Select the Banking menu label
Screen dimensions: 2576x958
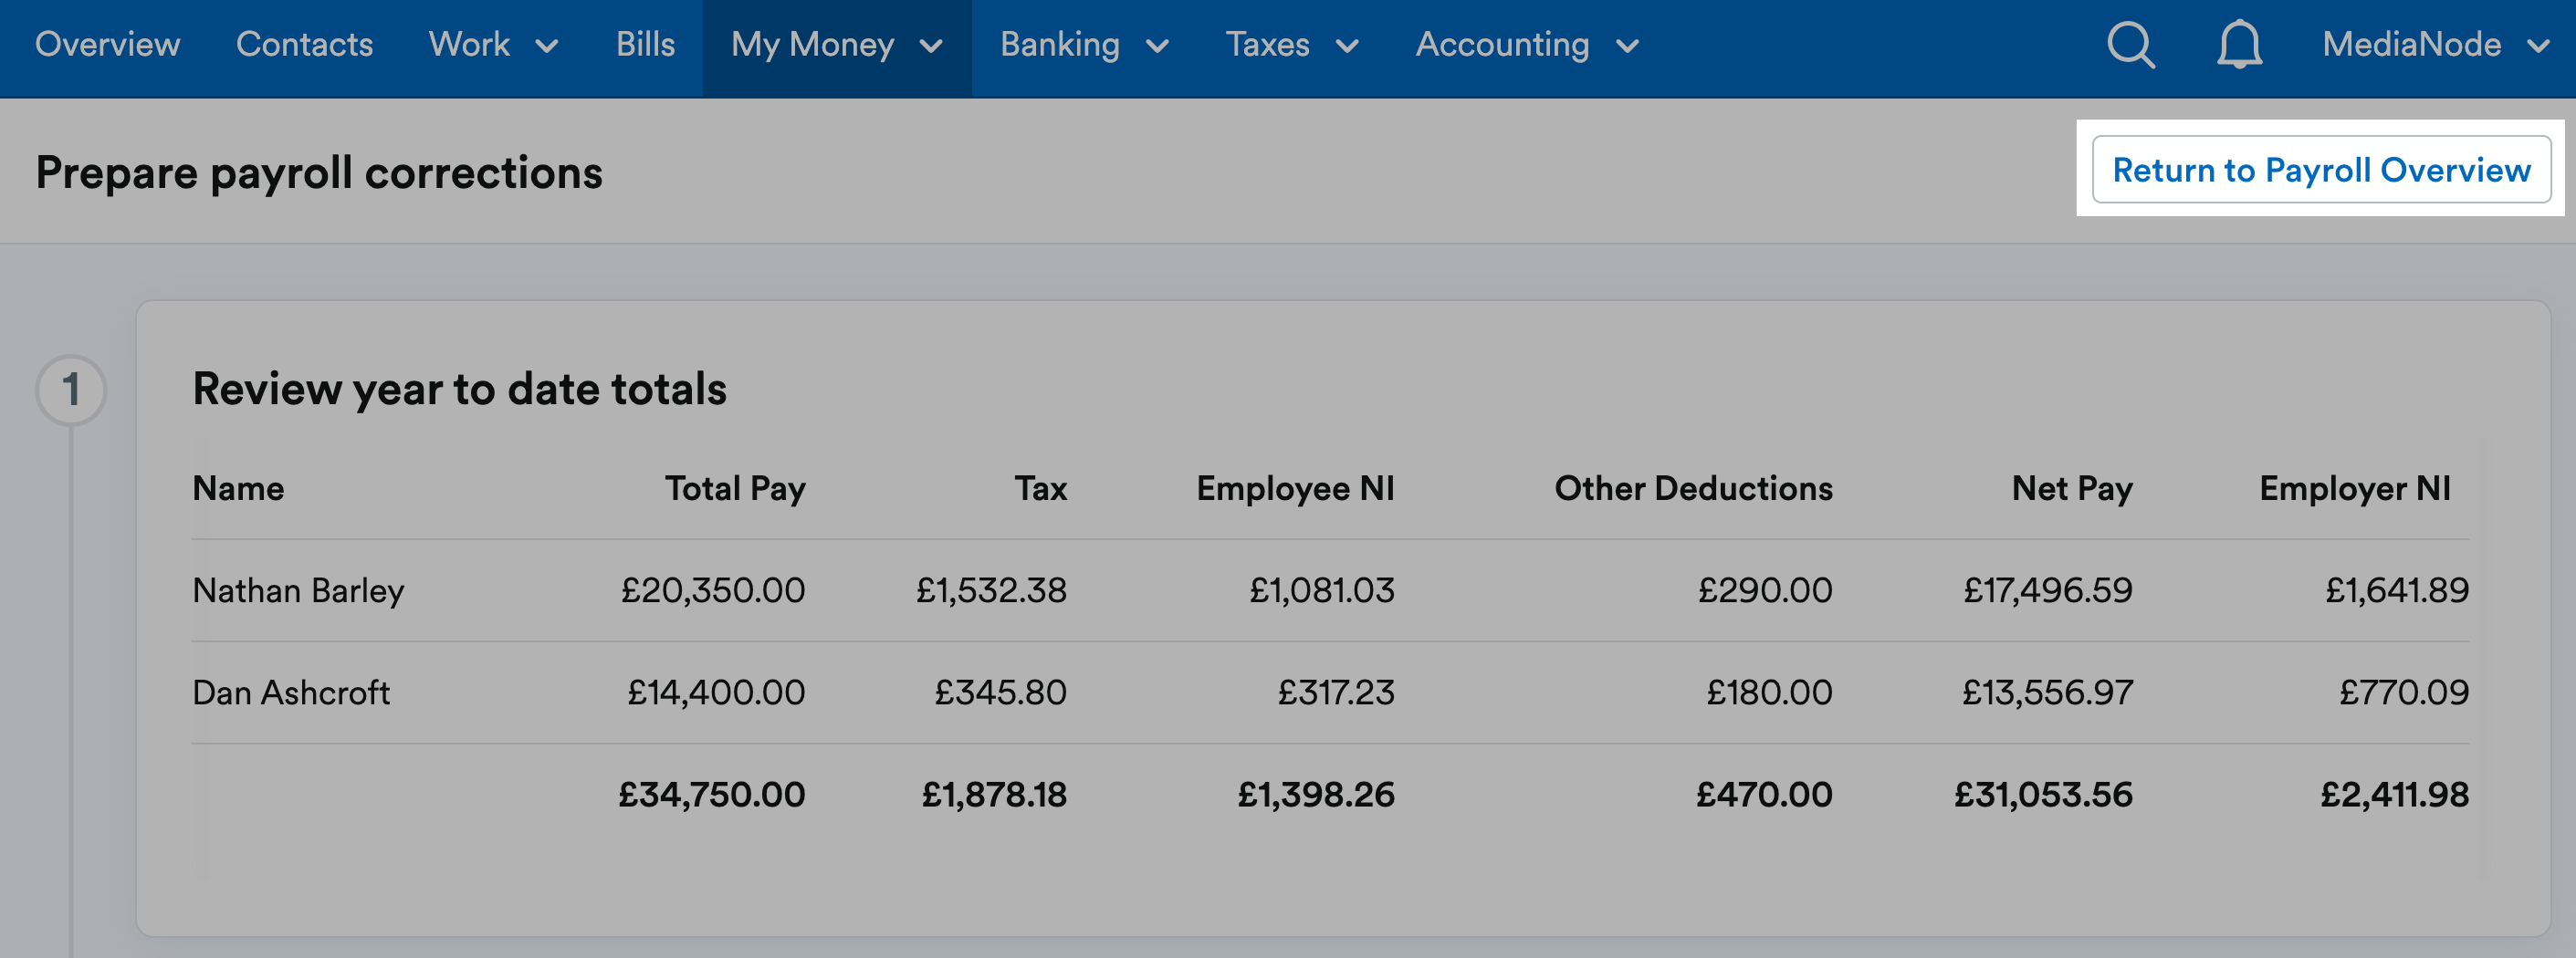pyautogui.click(x=1060, y=45)
